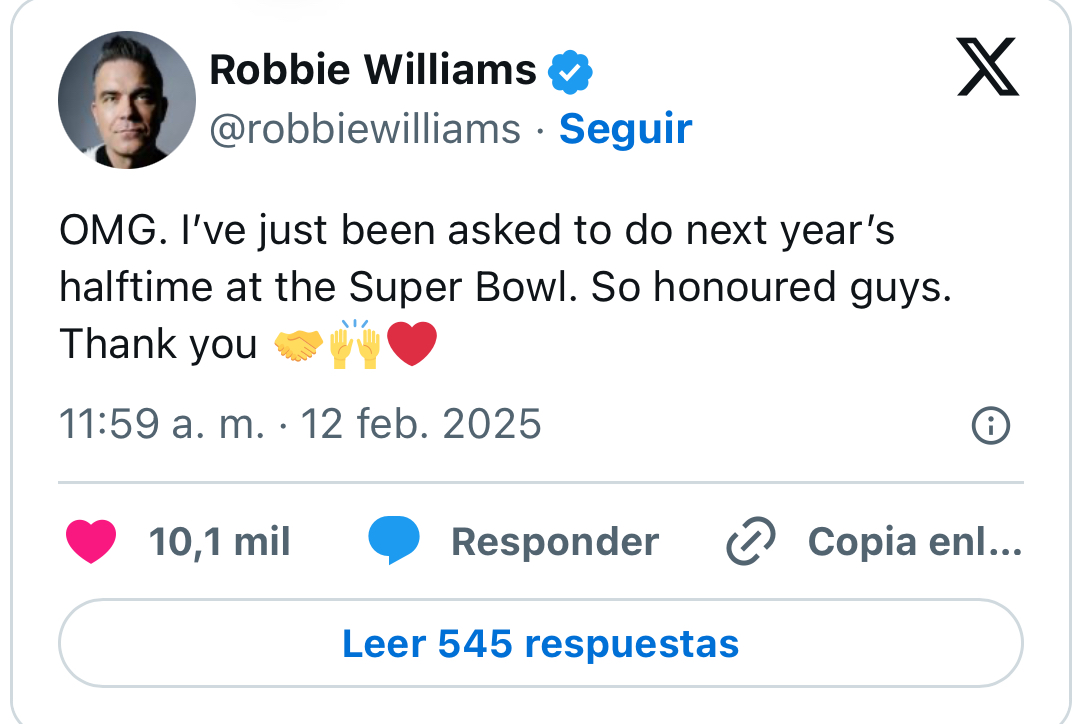This screenshot has height=724, width=1079.
Task: Click the 12 feb. 2025 date
Action: pos(421,425)
